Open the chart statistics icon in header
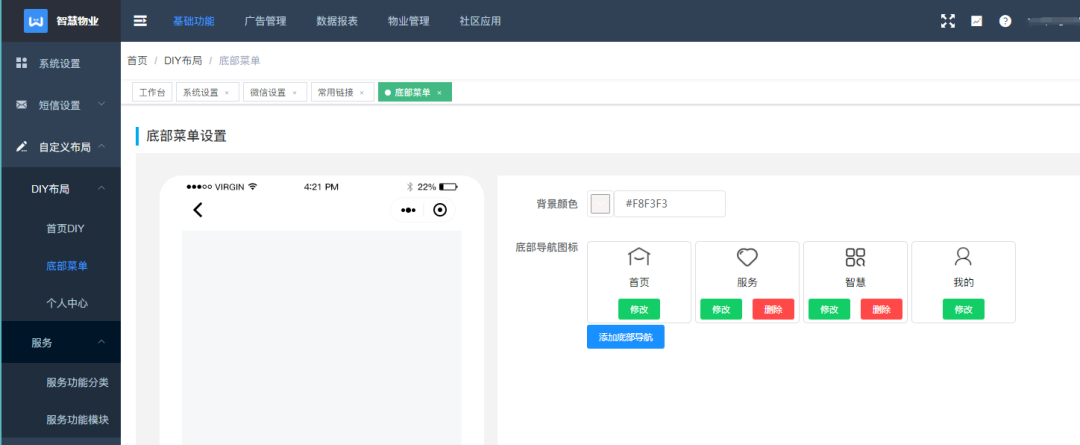Viewport: 1080px width, 445px height. 977,21
